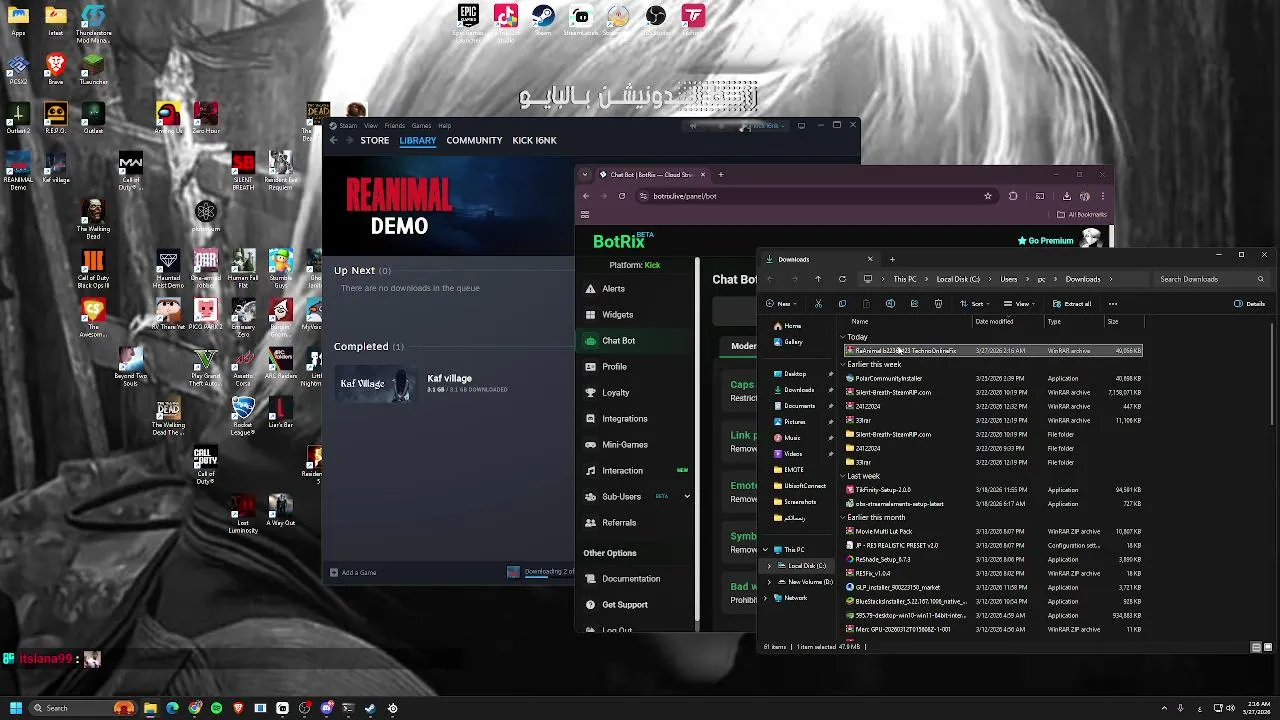
Task: Go back in the Steam window
Action: 334,140
